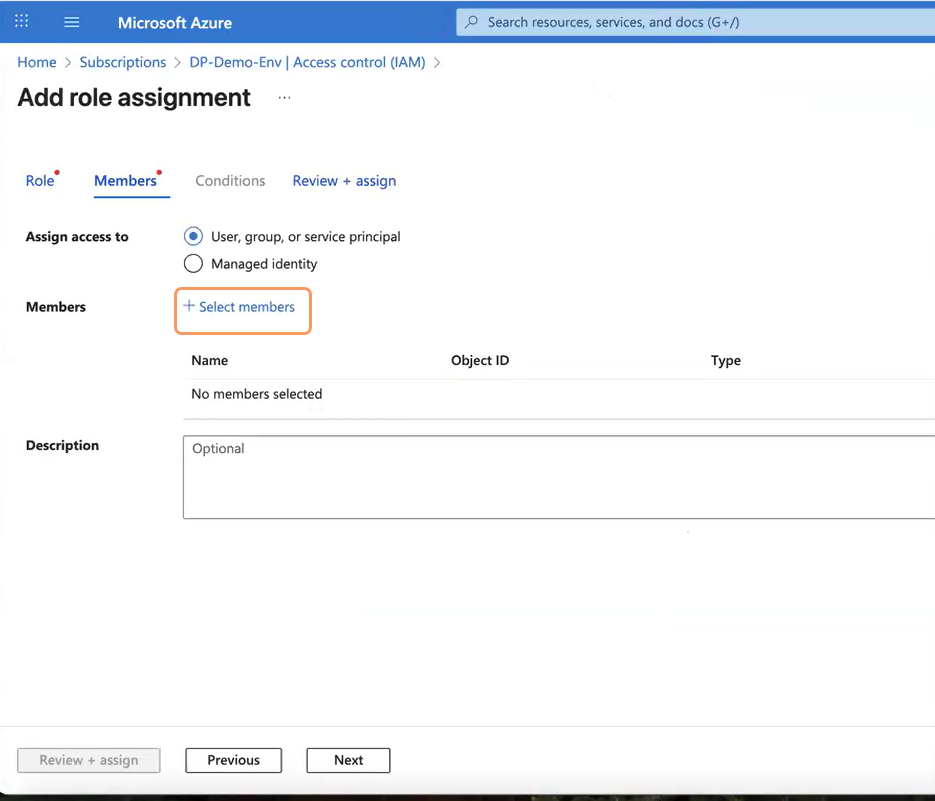Image resolution: width=935 pixels, height=801 pixels.
Task: Click the Previous button
Action: coord(233,760)
